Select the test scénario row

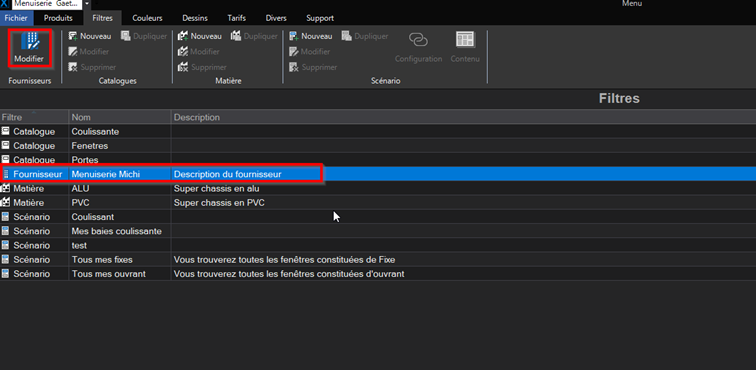tap(378, 246)
